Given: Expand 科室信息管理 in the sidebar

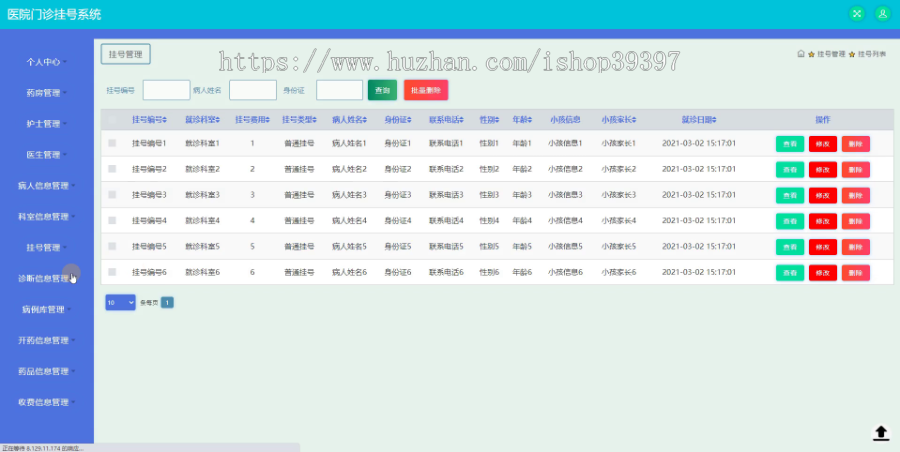Looking at the screenshot, I should tap(46, 217).
